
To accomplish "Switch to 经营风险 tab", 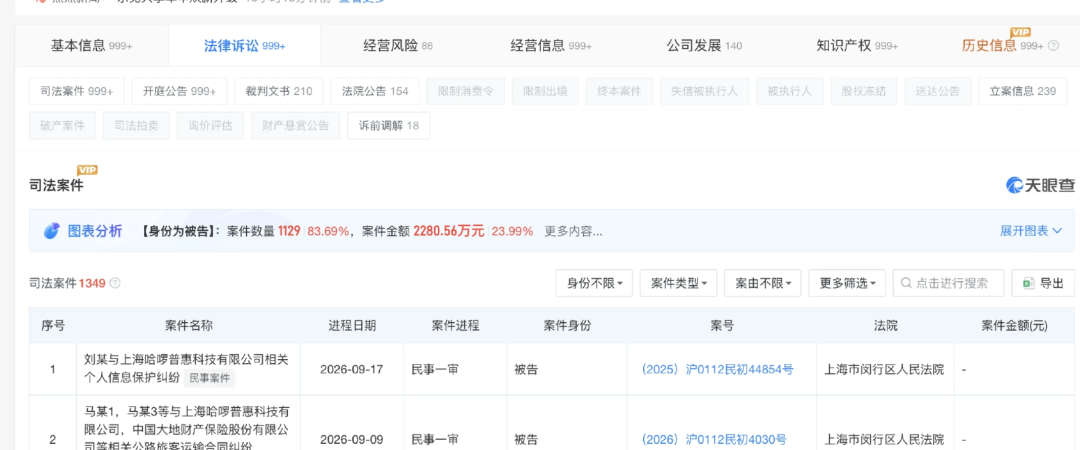I will [398, 46].
